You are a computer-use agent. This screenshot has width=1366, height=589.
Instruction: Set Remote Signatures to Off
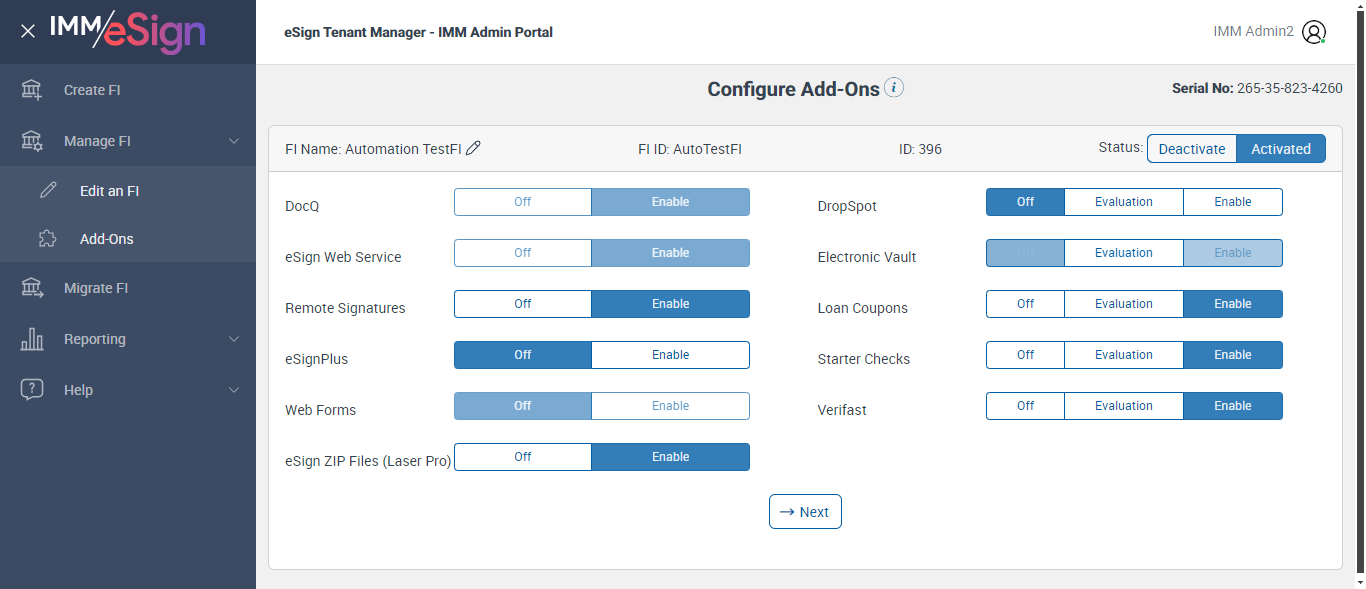(523, 304)
